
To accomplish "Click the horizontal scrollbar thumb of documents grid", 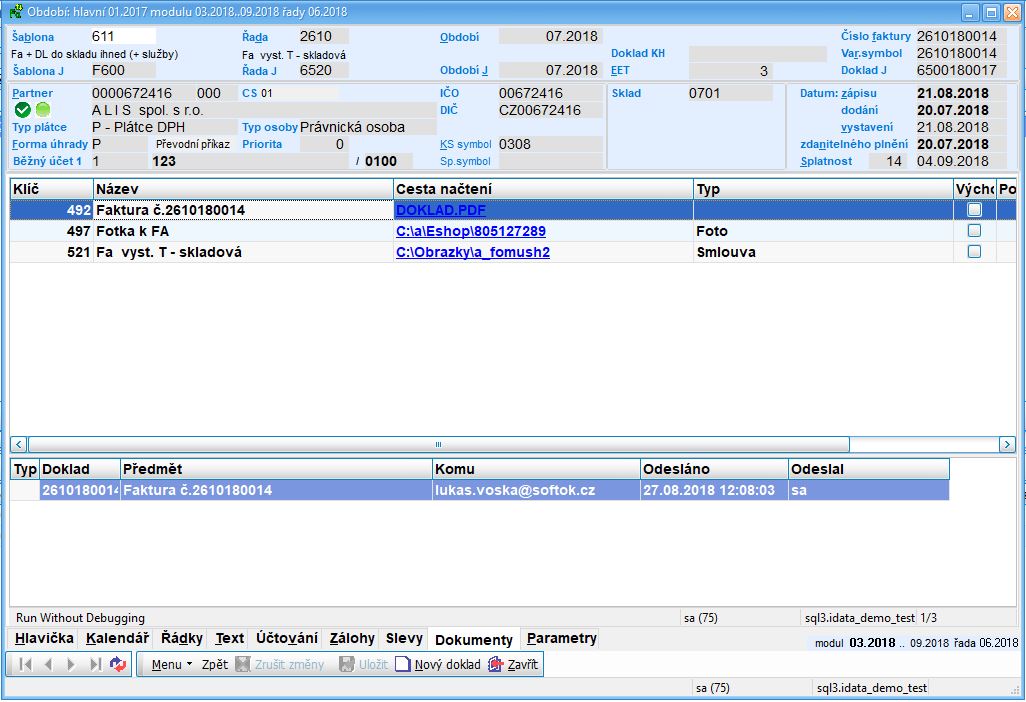I will [x=438, y=444].
